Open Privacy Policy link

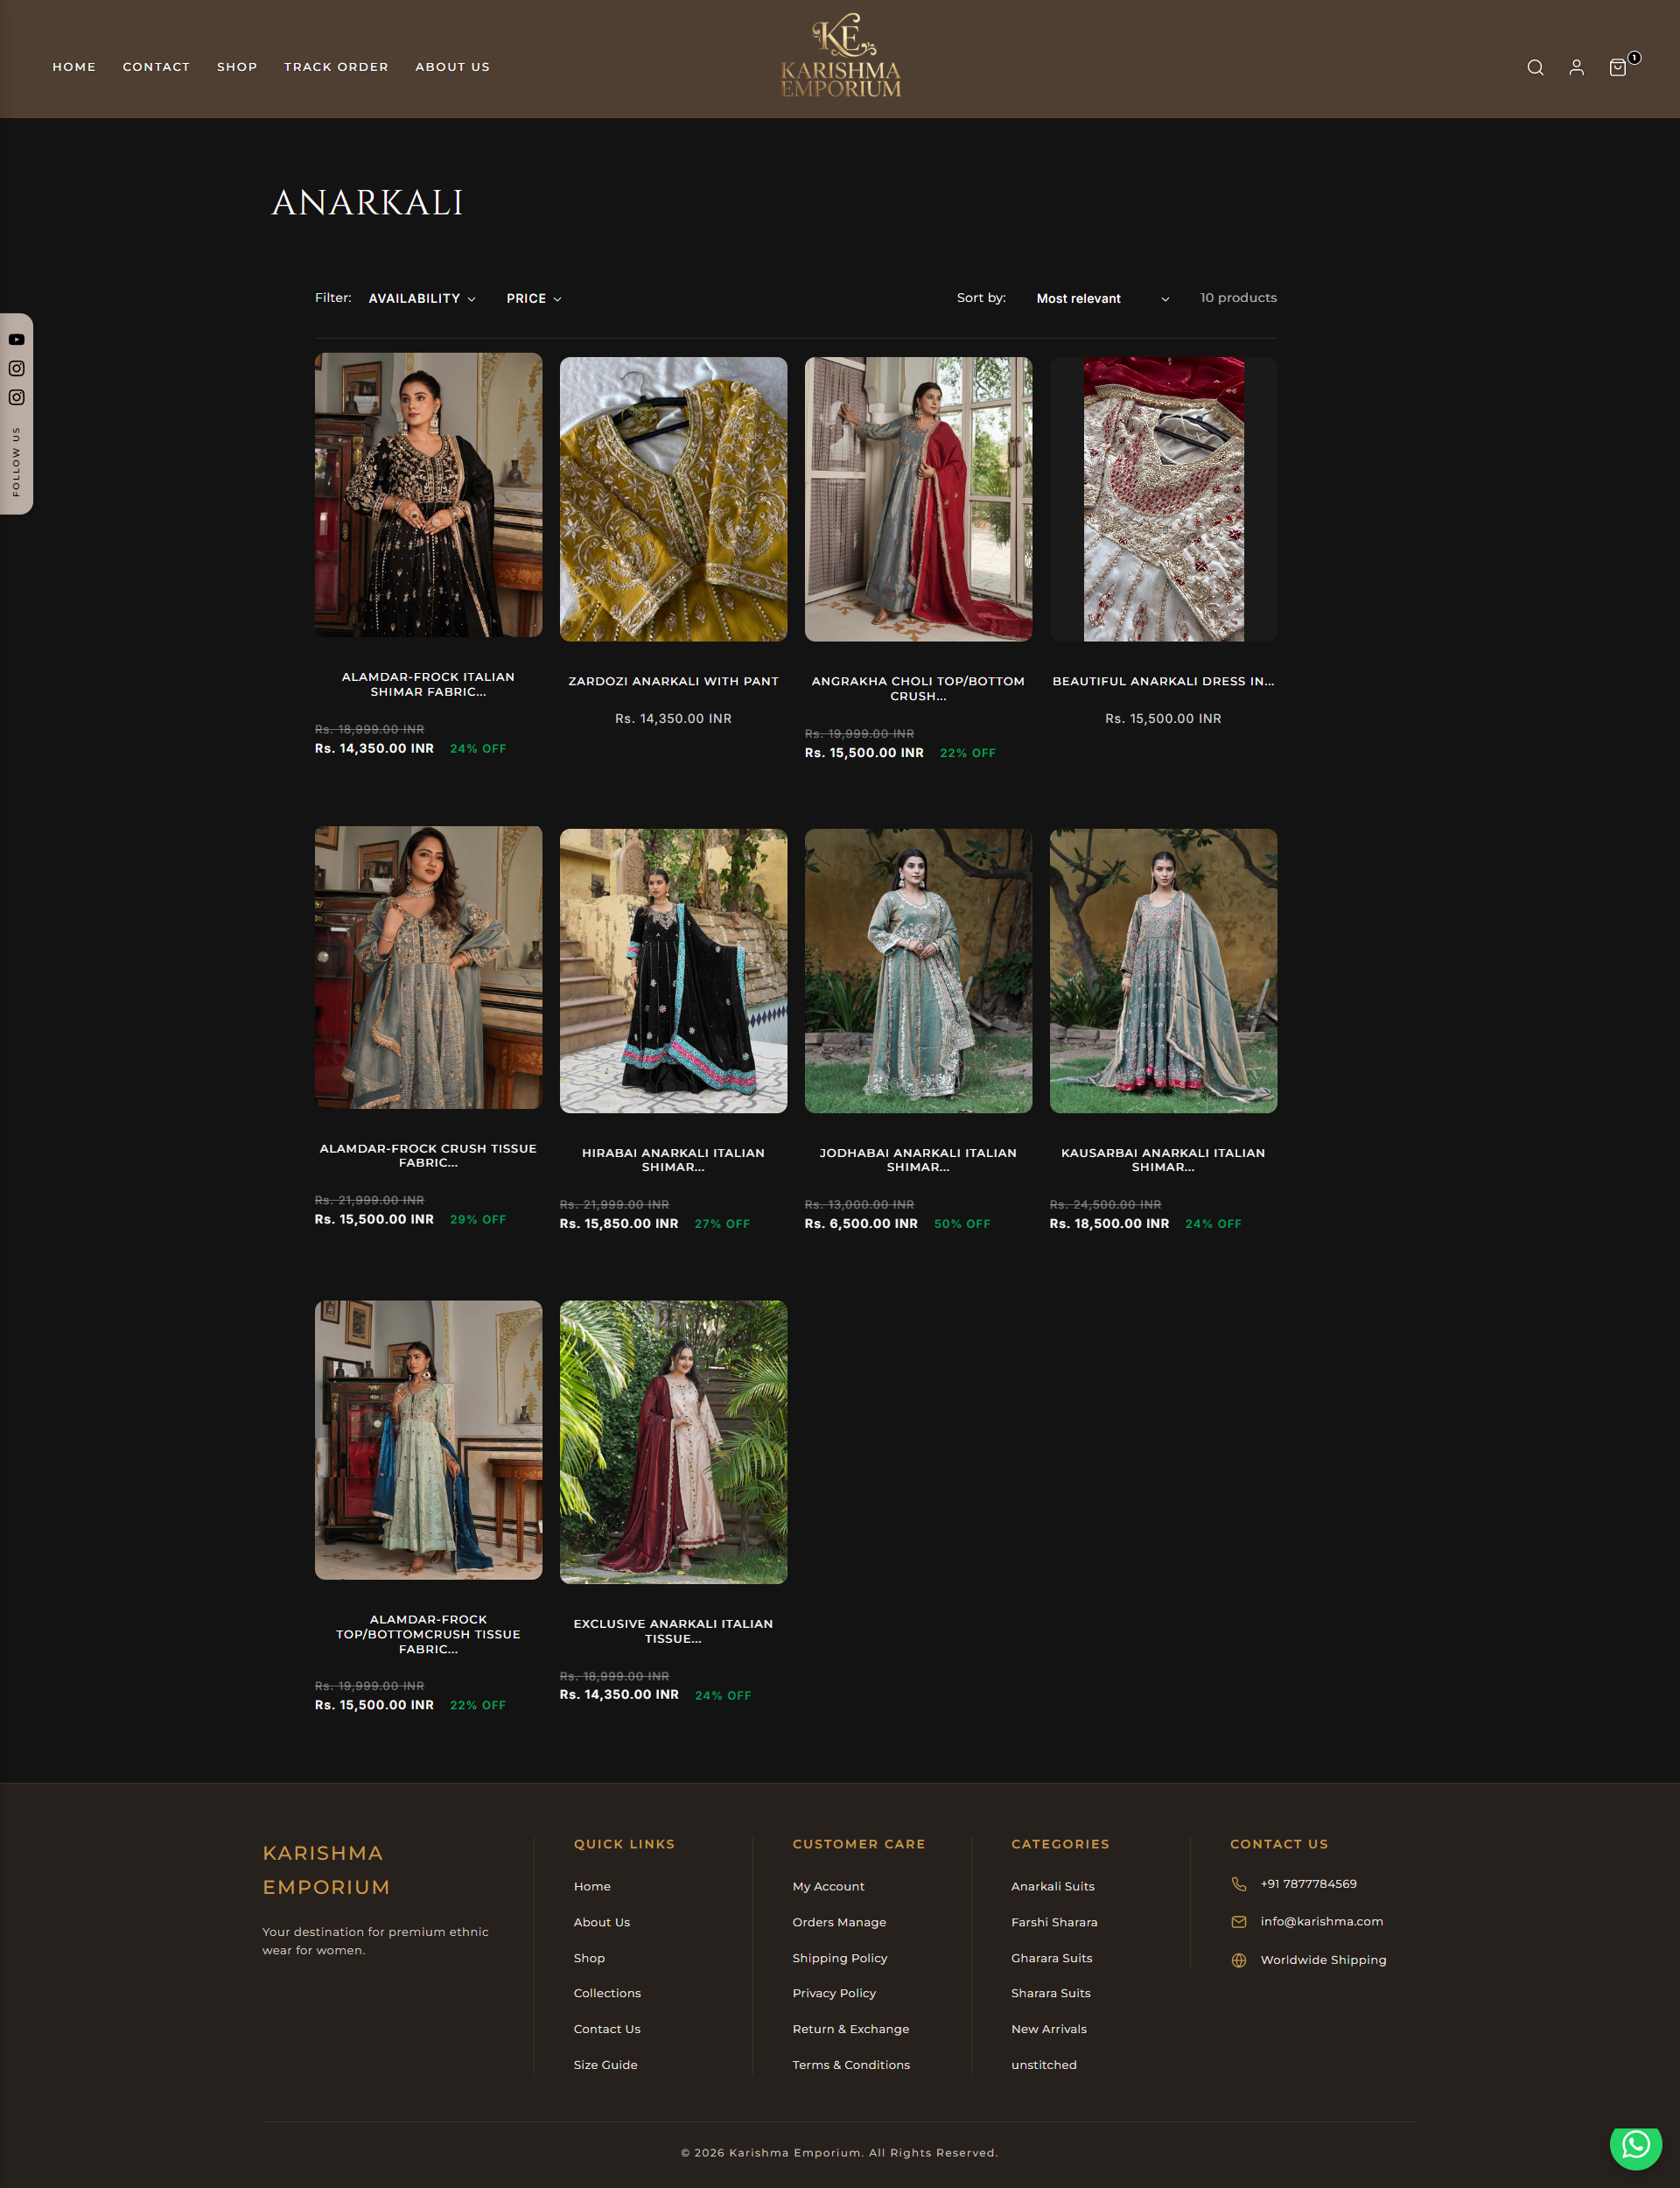coord(834,1993)
